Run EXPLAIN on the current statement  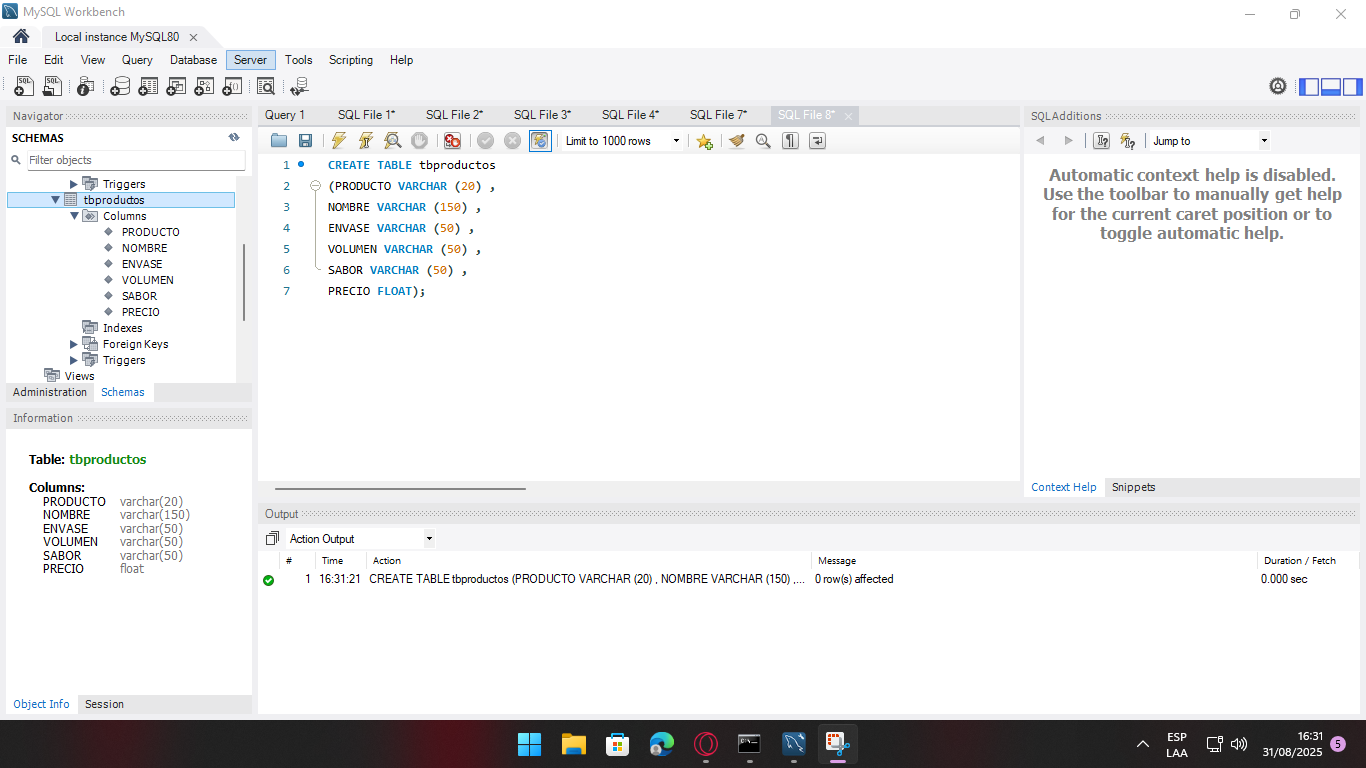[x=393, y=141]
